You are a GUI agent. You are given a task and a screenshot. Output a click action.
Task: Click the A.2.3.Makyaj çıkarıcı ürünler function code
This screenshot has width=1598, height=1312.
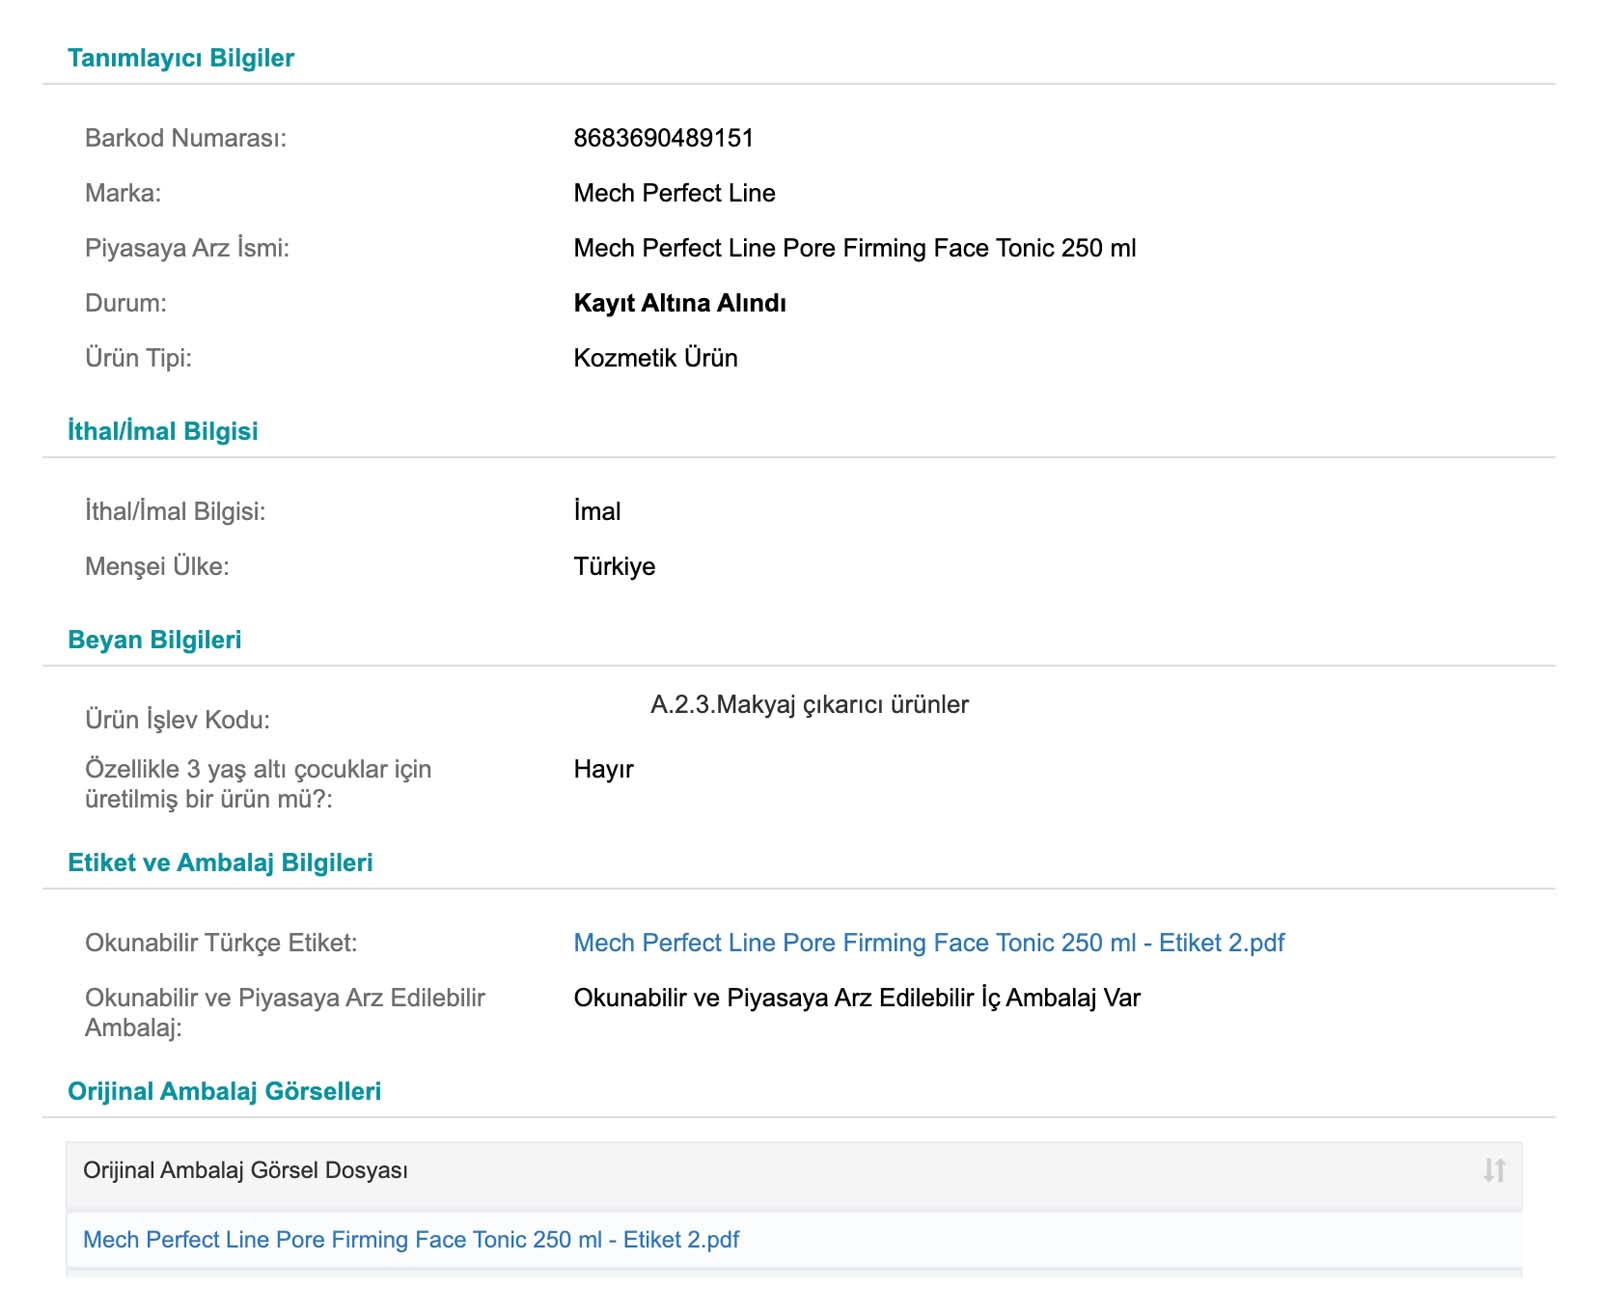point(809,705)
